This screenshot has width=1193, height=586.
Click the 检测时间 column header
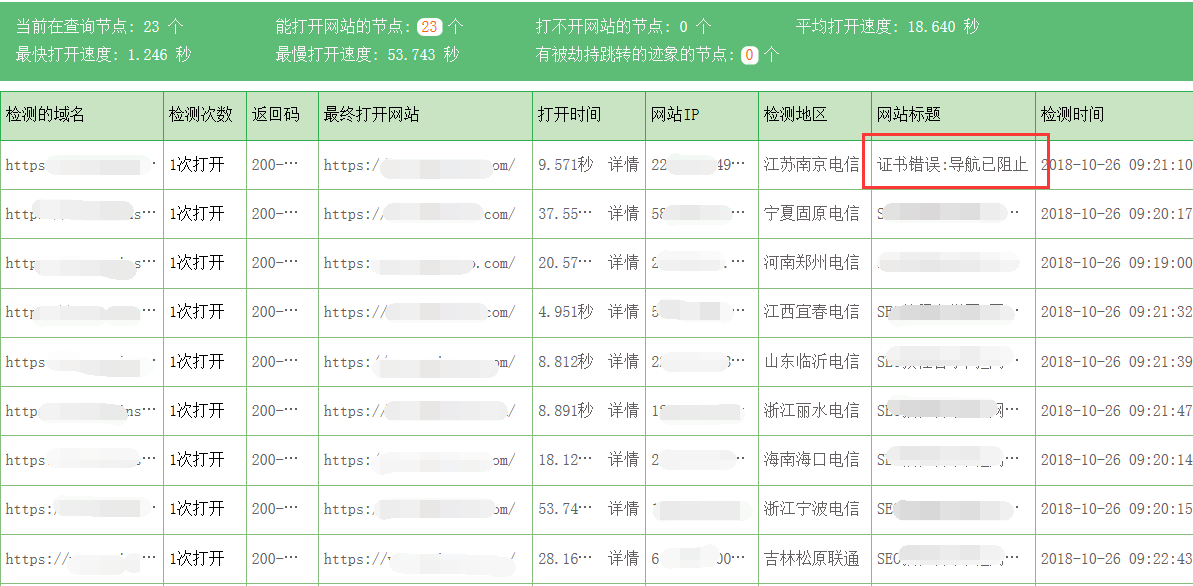(1072, 115)
